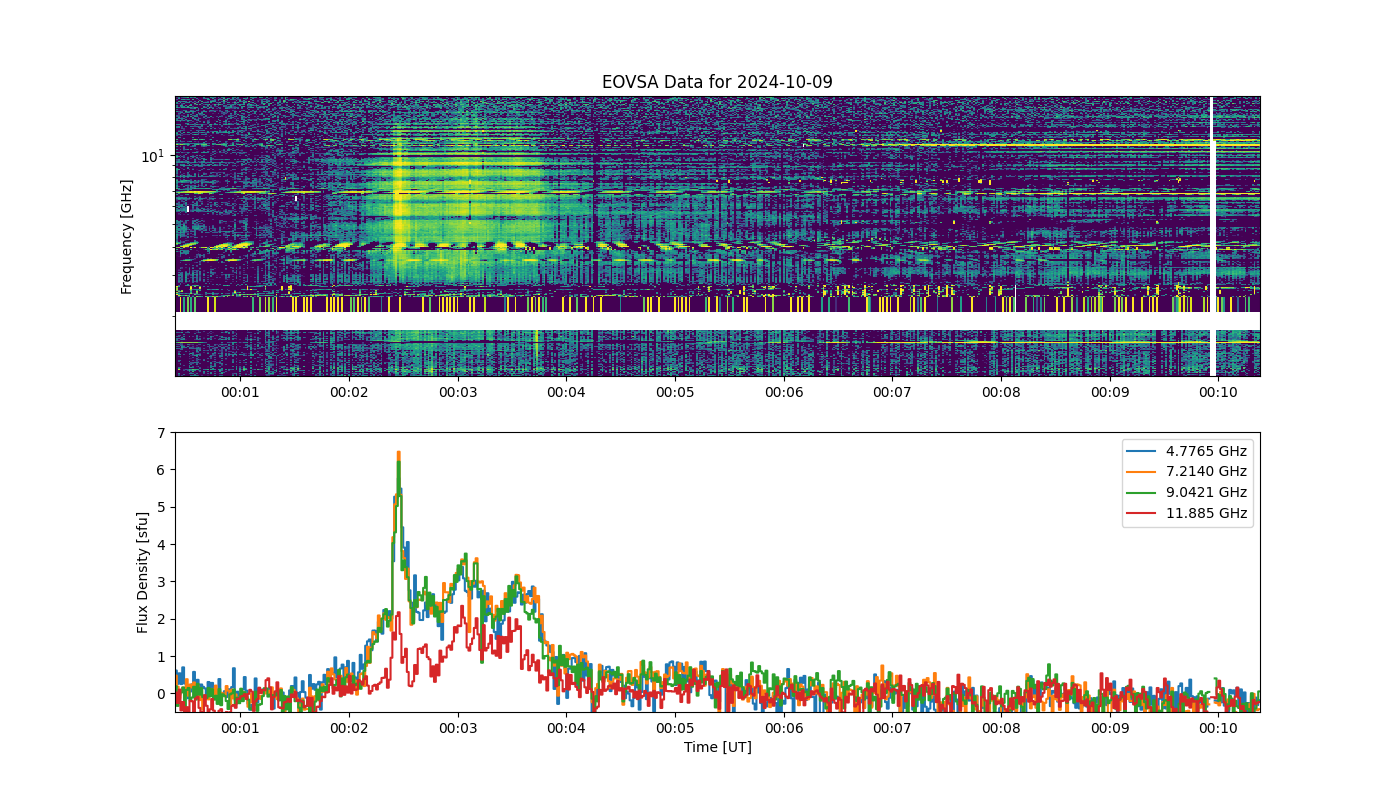Viewport: 1400px width, 800px height.
Task: Click '00:10' under the spectrogram
Action: tap(1218, 392)
